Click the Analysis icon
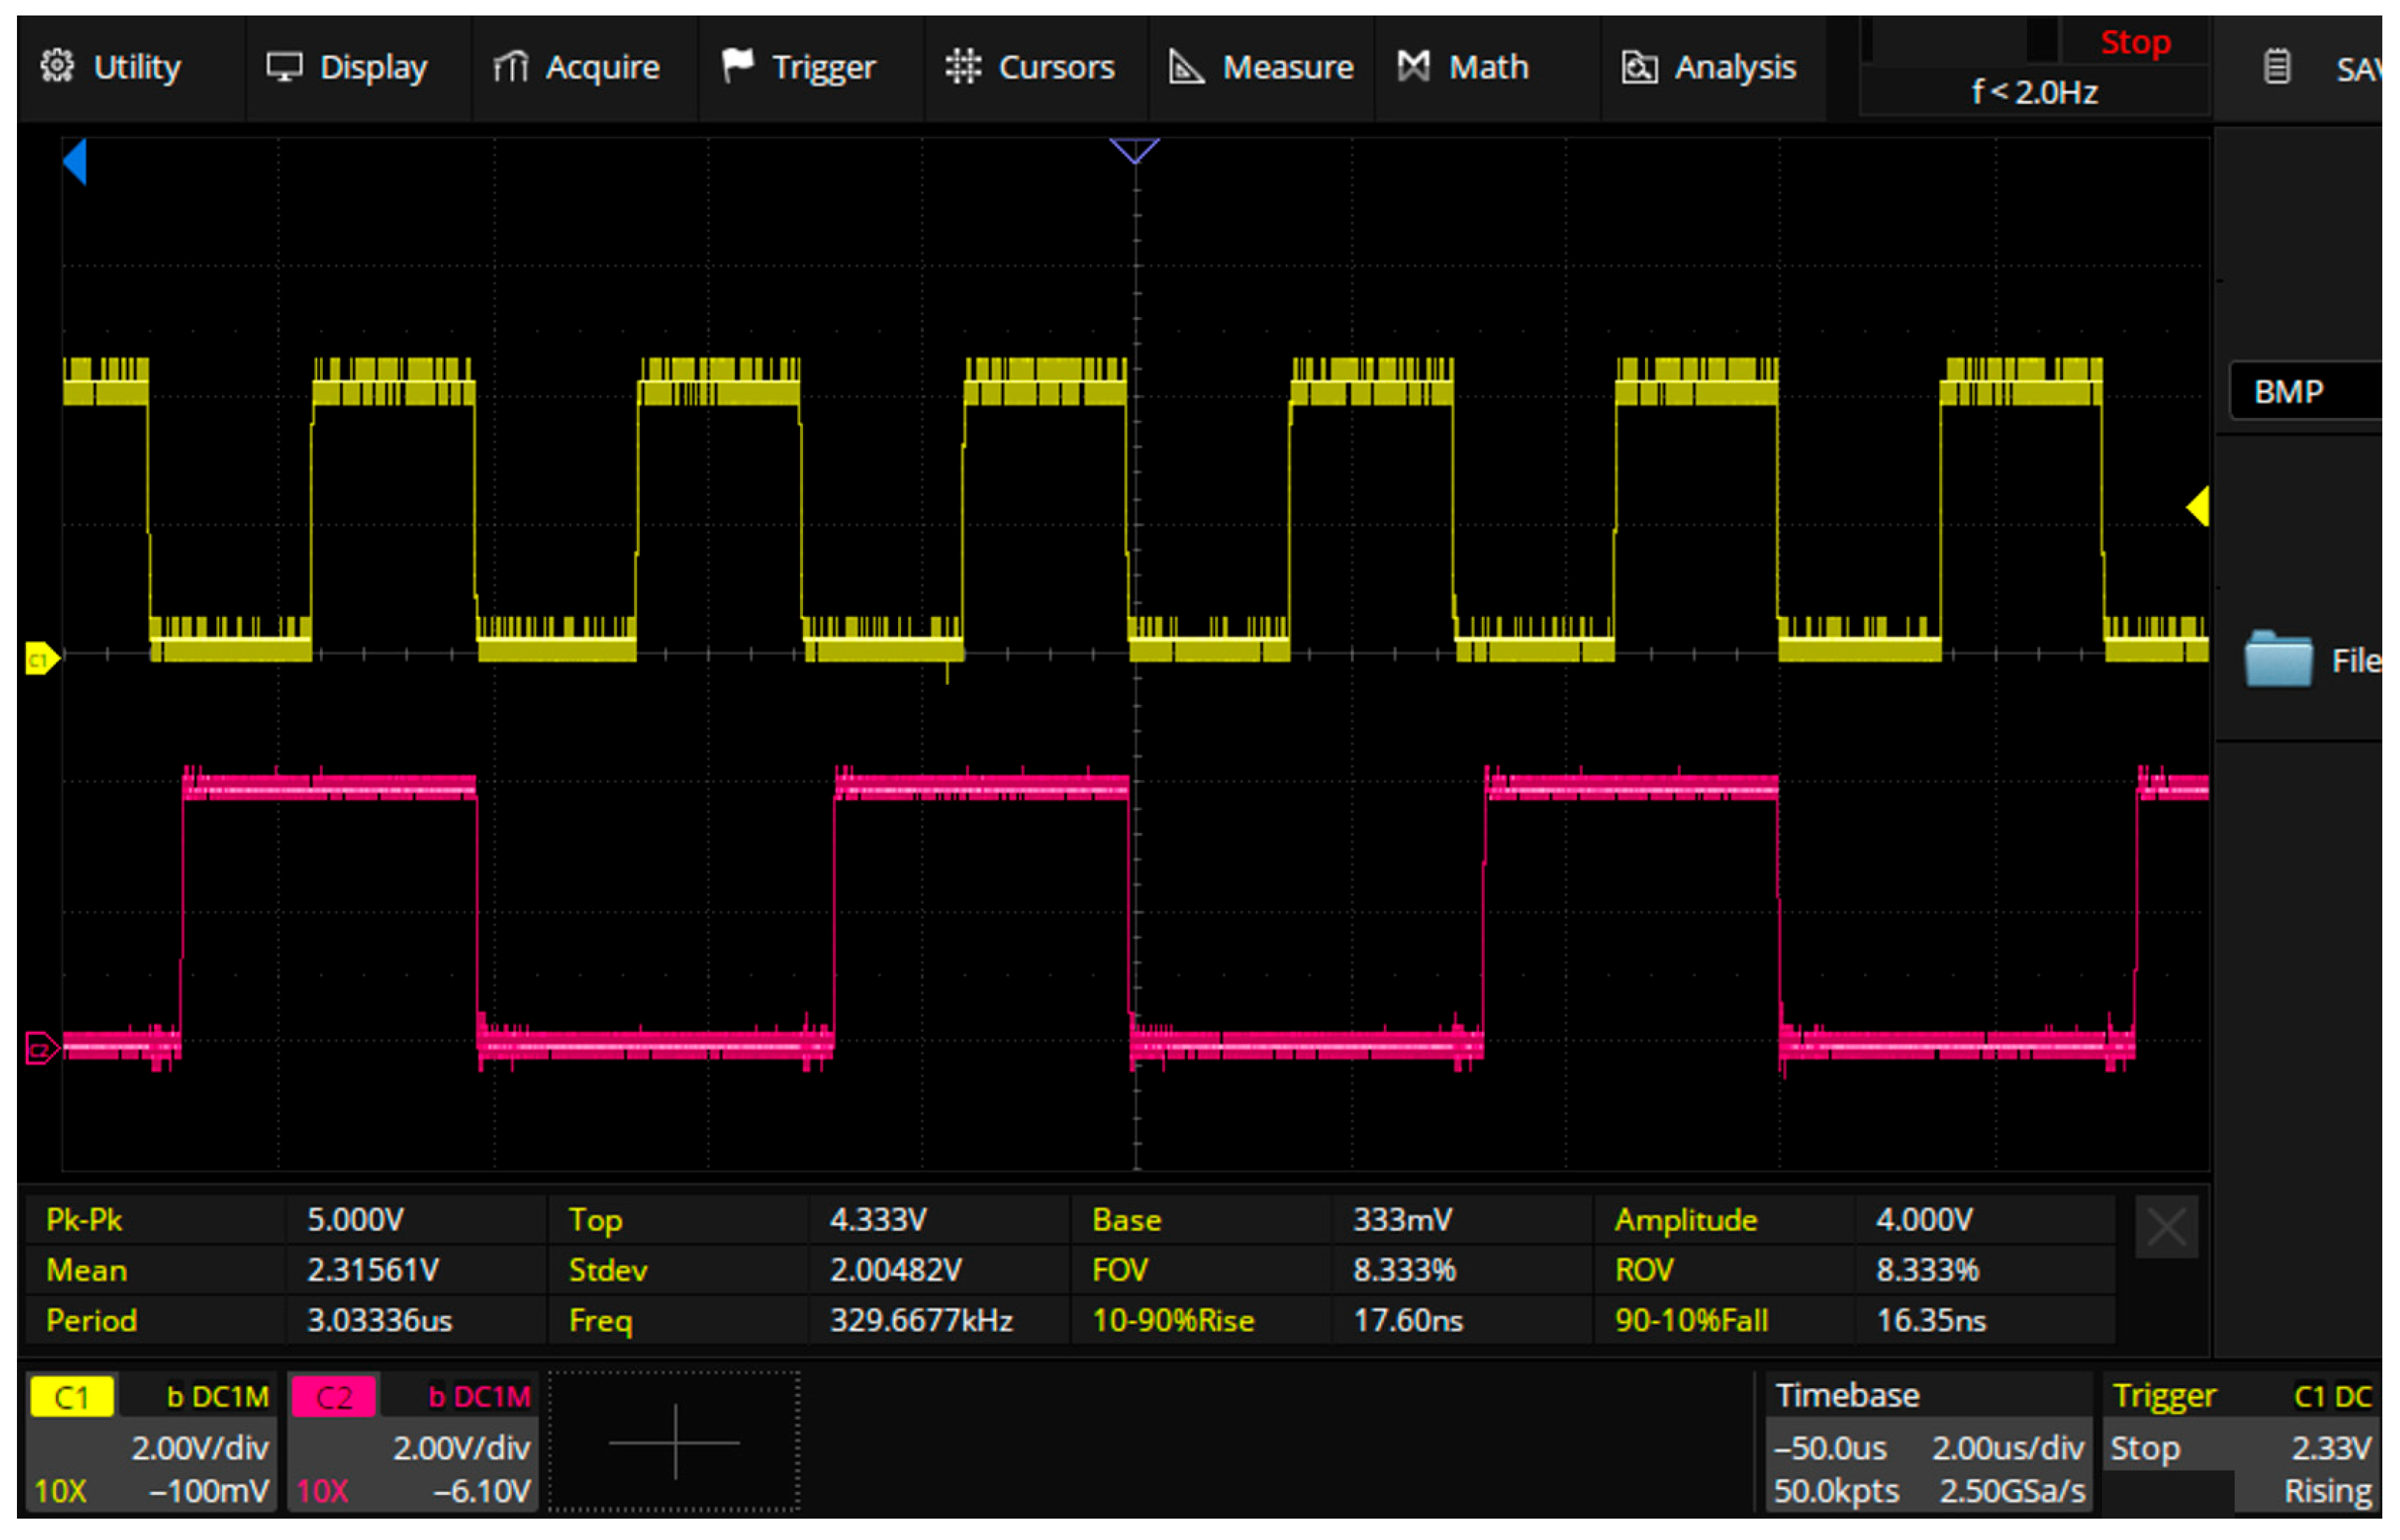Viewport: 2400px width, 1540px height. click(x=1640, y=68)
